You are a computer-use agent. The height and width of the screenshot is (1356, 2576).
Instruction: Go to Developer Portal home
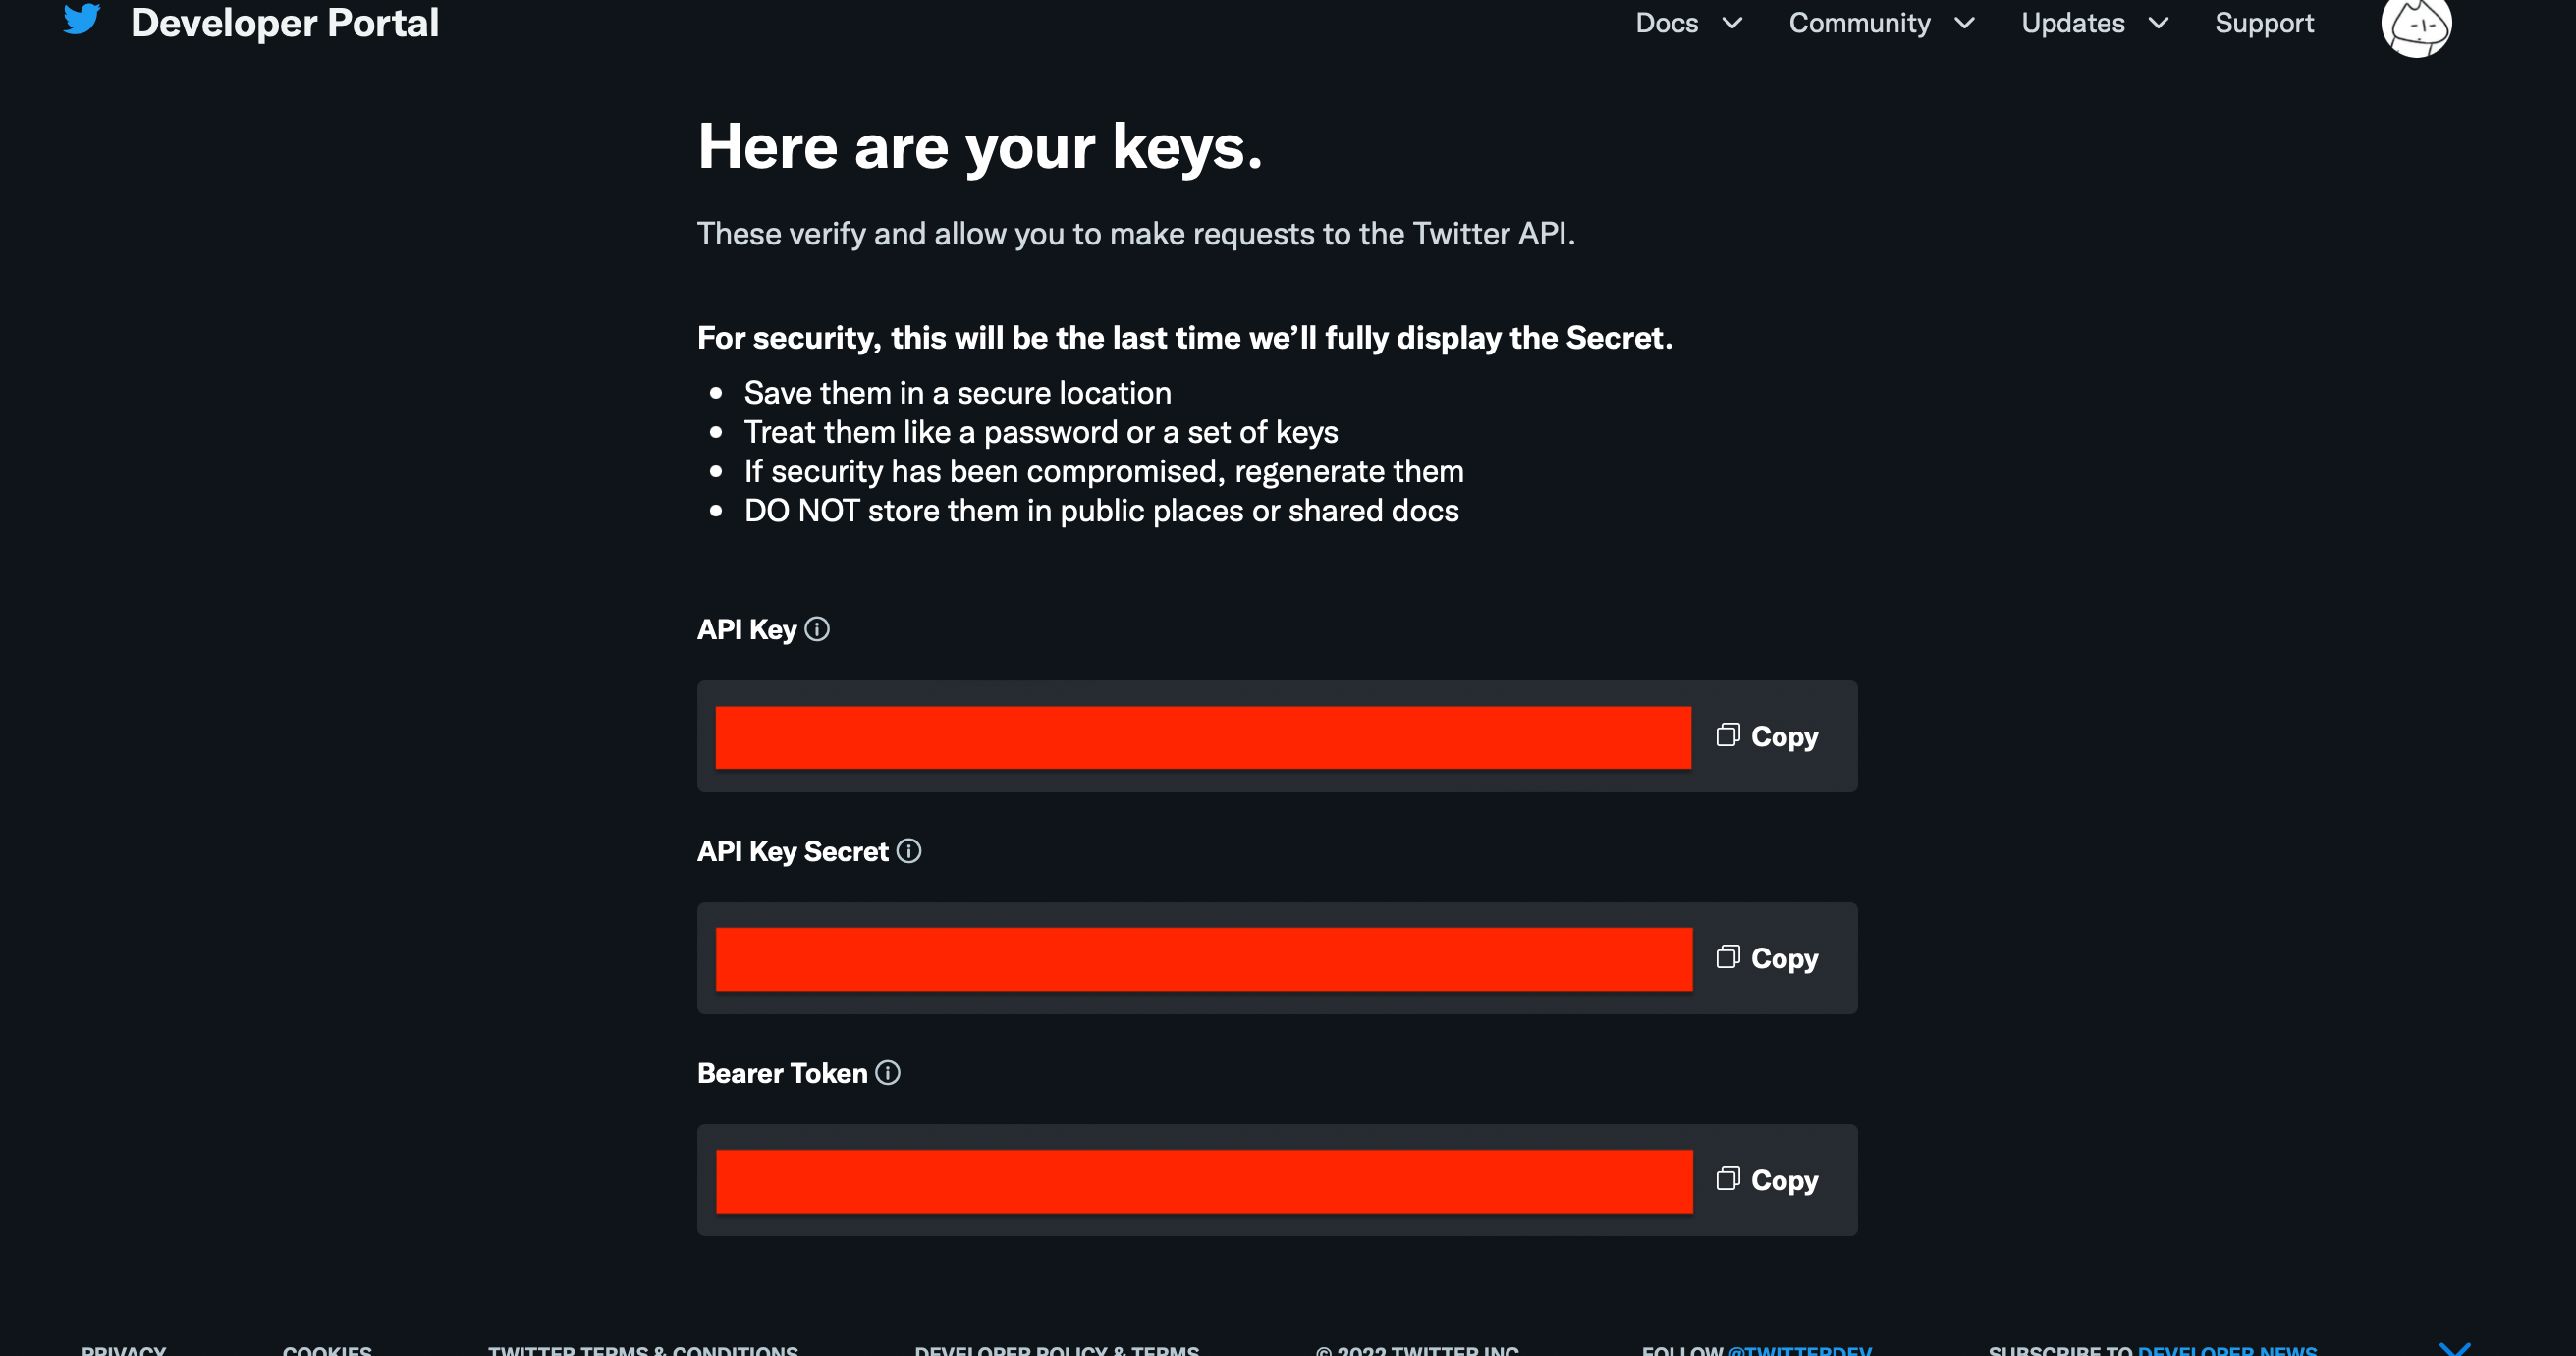[x=284, y=23]
